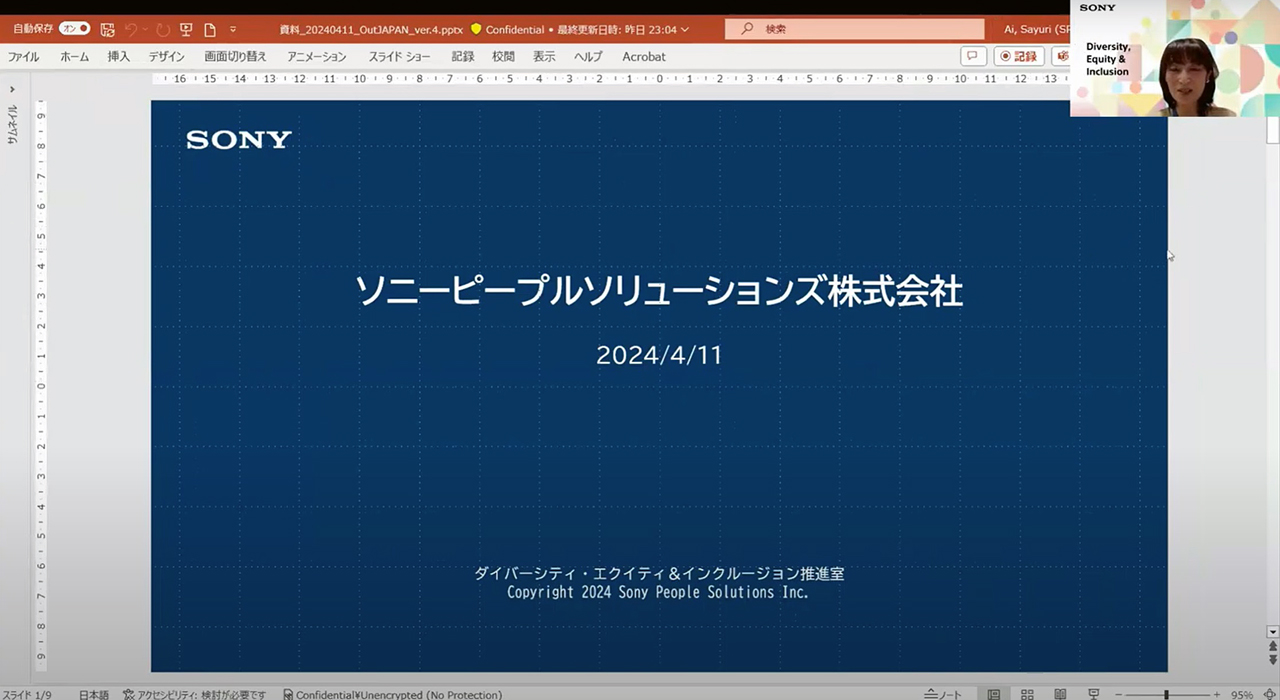The image size is (1280, 700).
Task: Click the previous slide double-arrow button
Action: [x=1273, y=647]
